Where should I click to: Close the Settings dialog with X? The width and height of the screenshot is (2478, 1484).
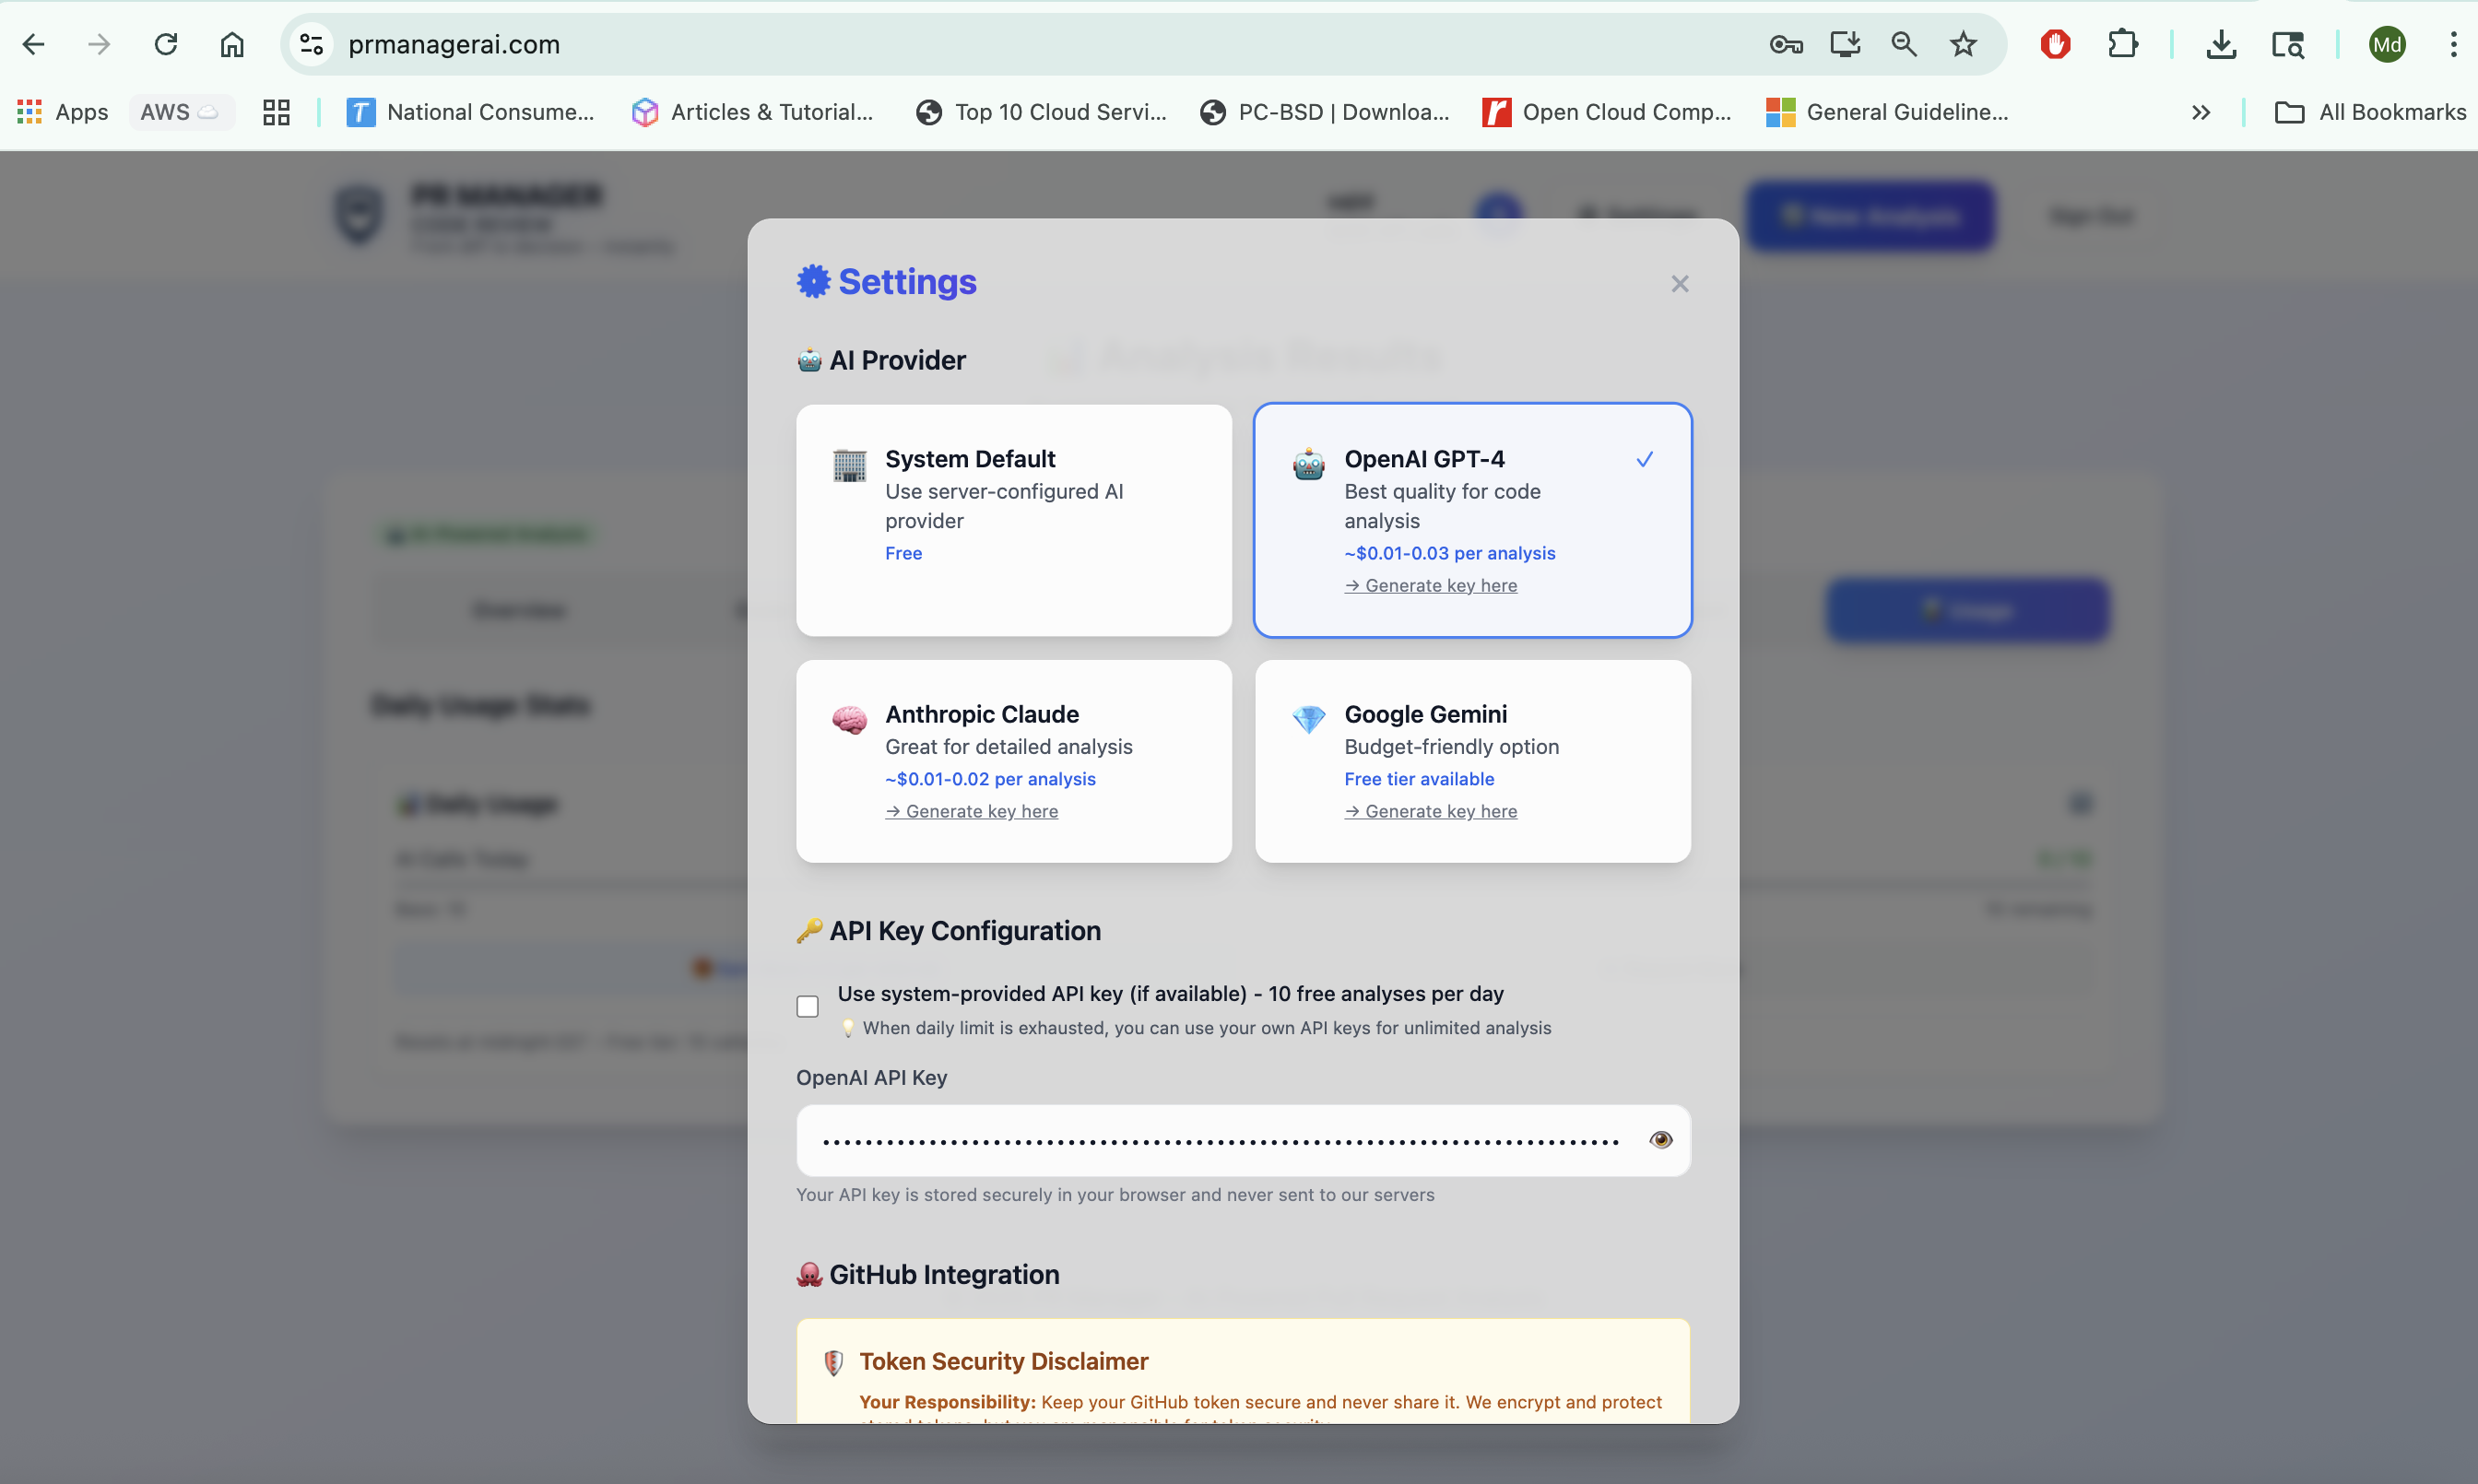(x=1679, y=284)
